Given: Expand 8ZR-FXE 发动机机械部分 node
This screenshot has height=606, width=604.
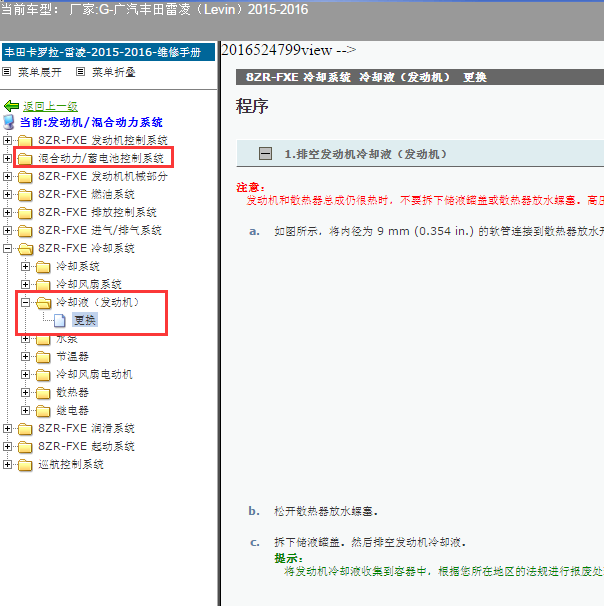Looking at the screenshot, I should click(x=7, y=177).
